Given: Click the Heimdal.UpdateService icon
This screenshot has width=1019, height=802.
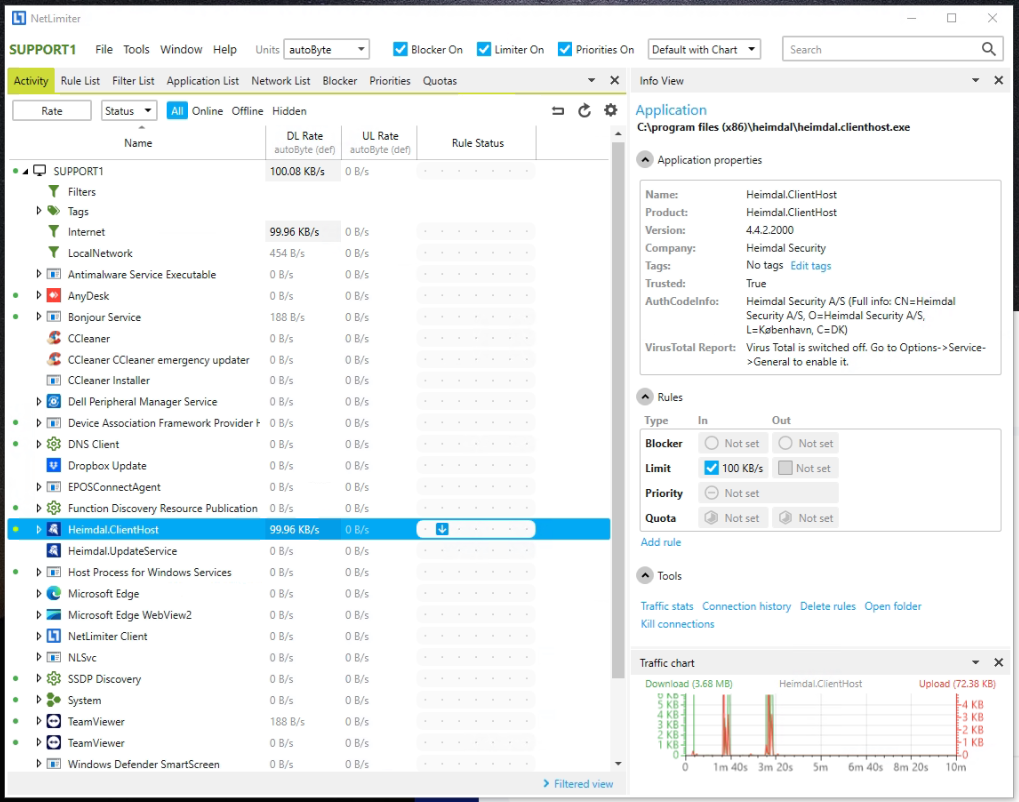Looking at the screenshot, I should point(54,551).
